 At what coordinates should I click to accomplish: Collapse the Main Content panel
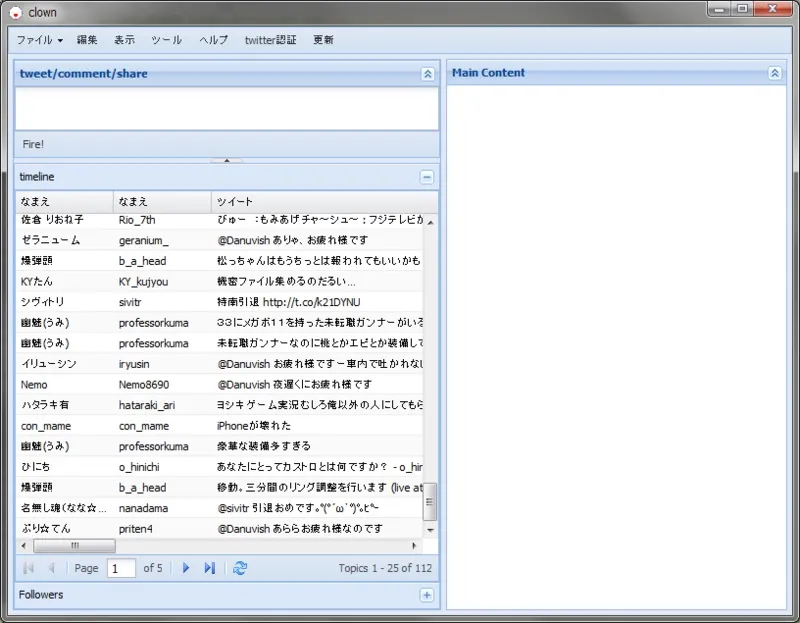pos(775,73)
